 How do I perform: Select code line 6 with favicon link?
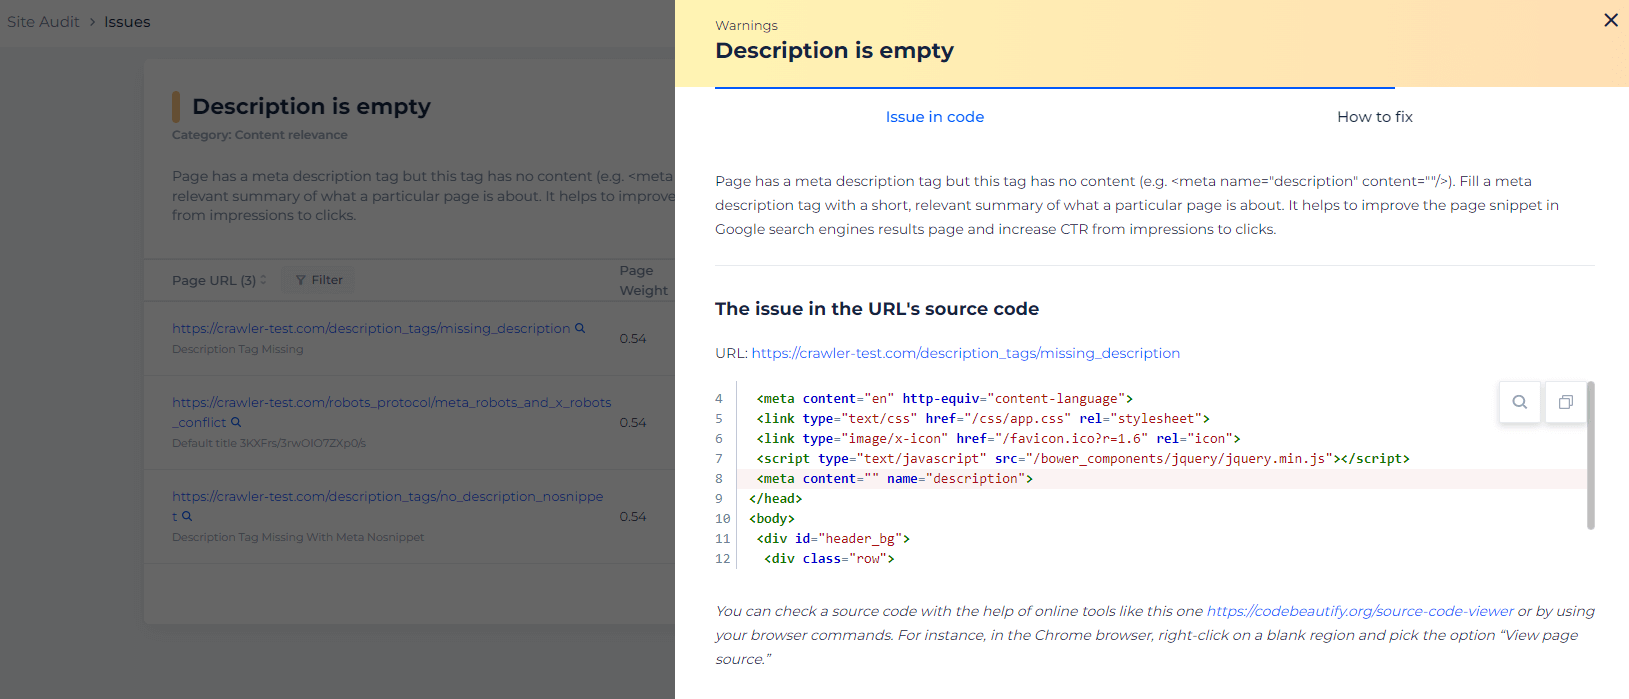(x=998, y=439)
